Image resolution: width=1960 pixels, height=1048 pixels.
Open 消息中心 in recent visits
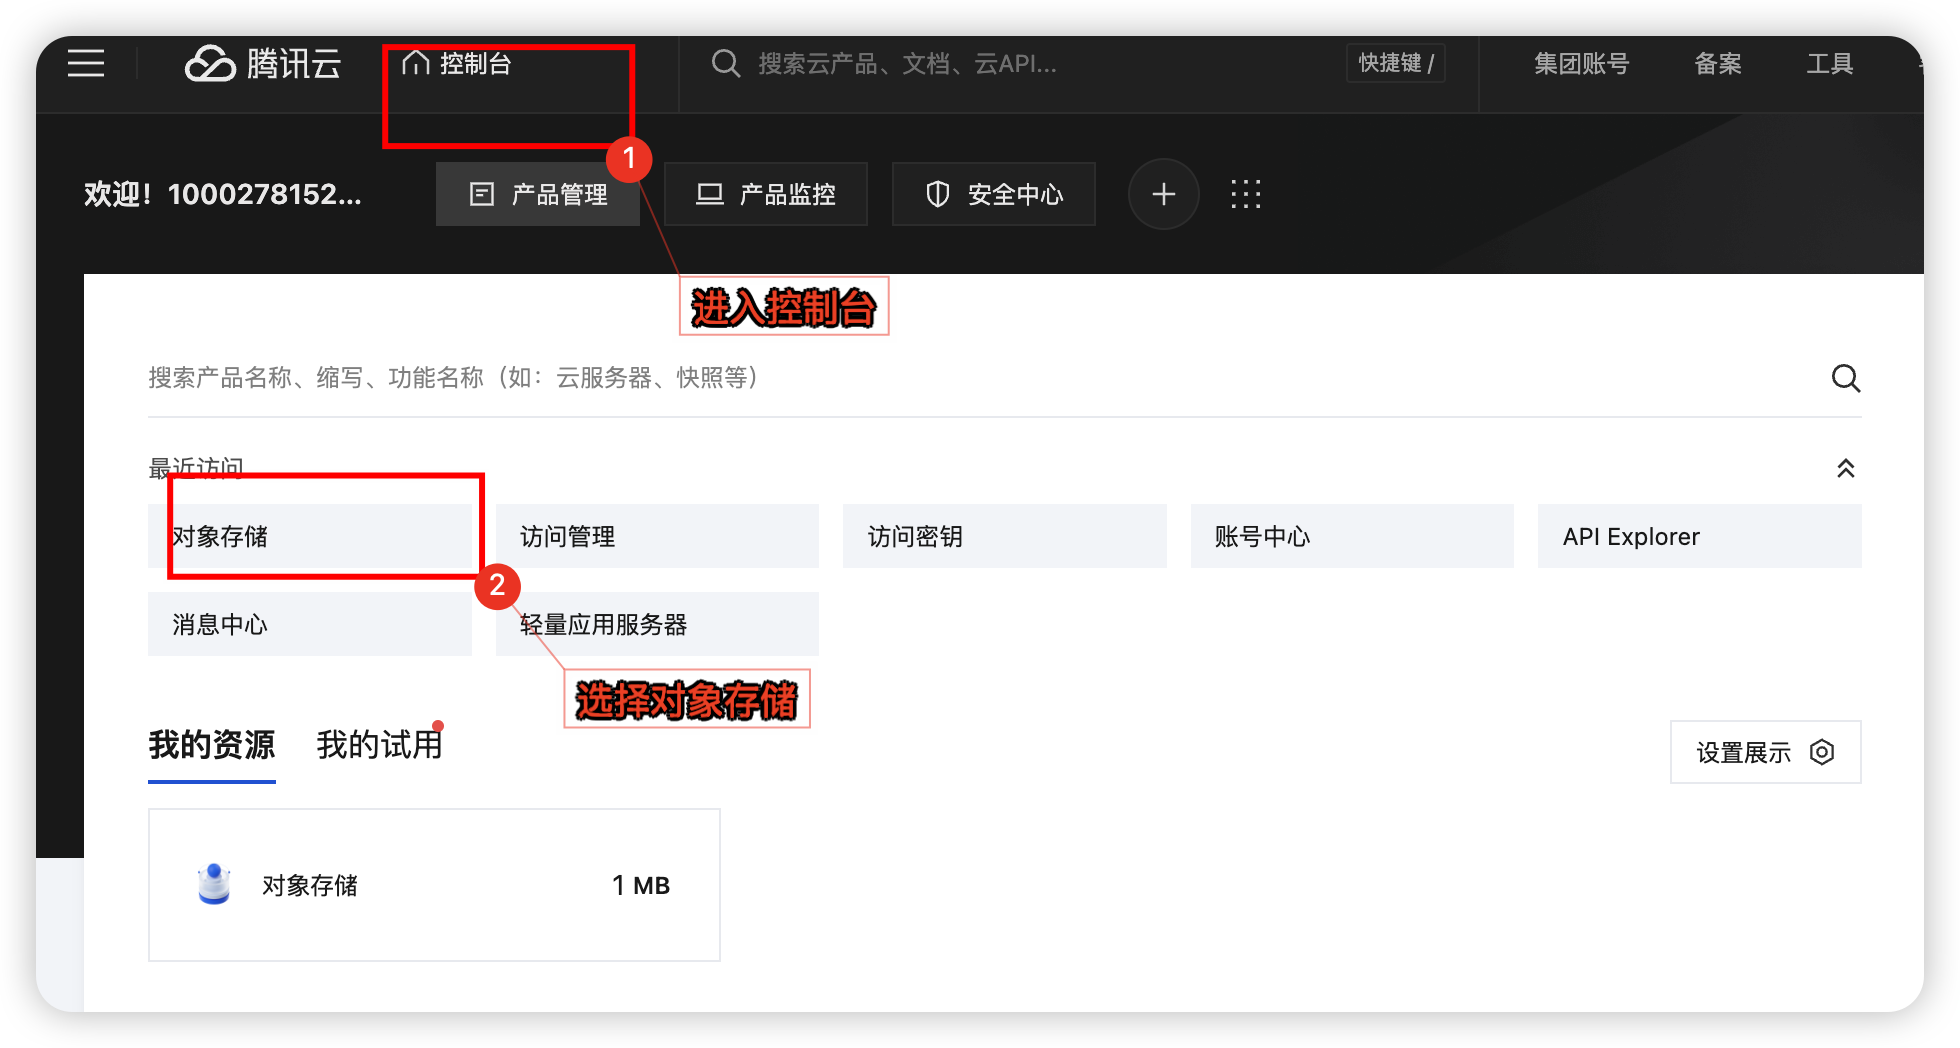coord(310,624)
